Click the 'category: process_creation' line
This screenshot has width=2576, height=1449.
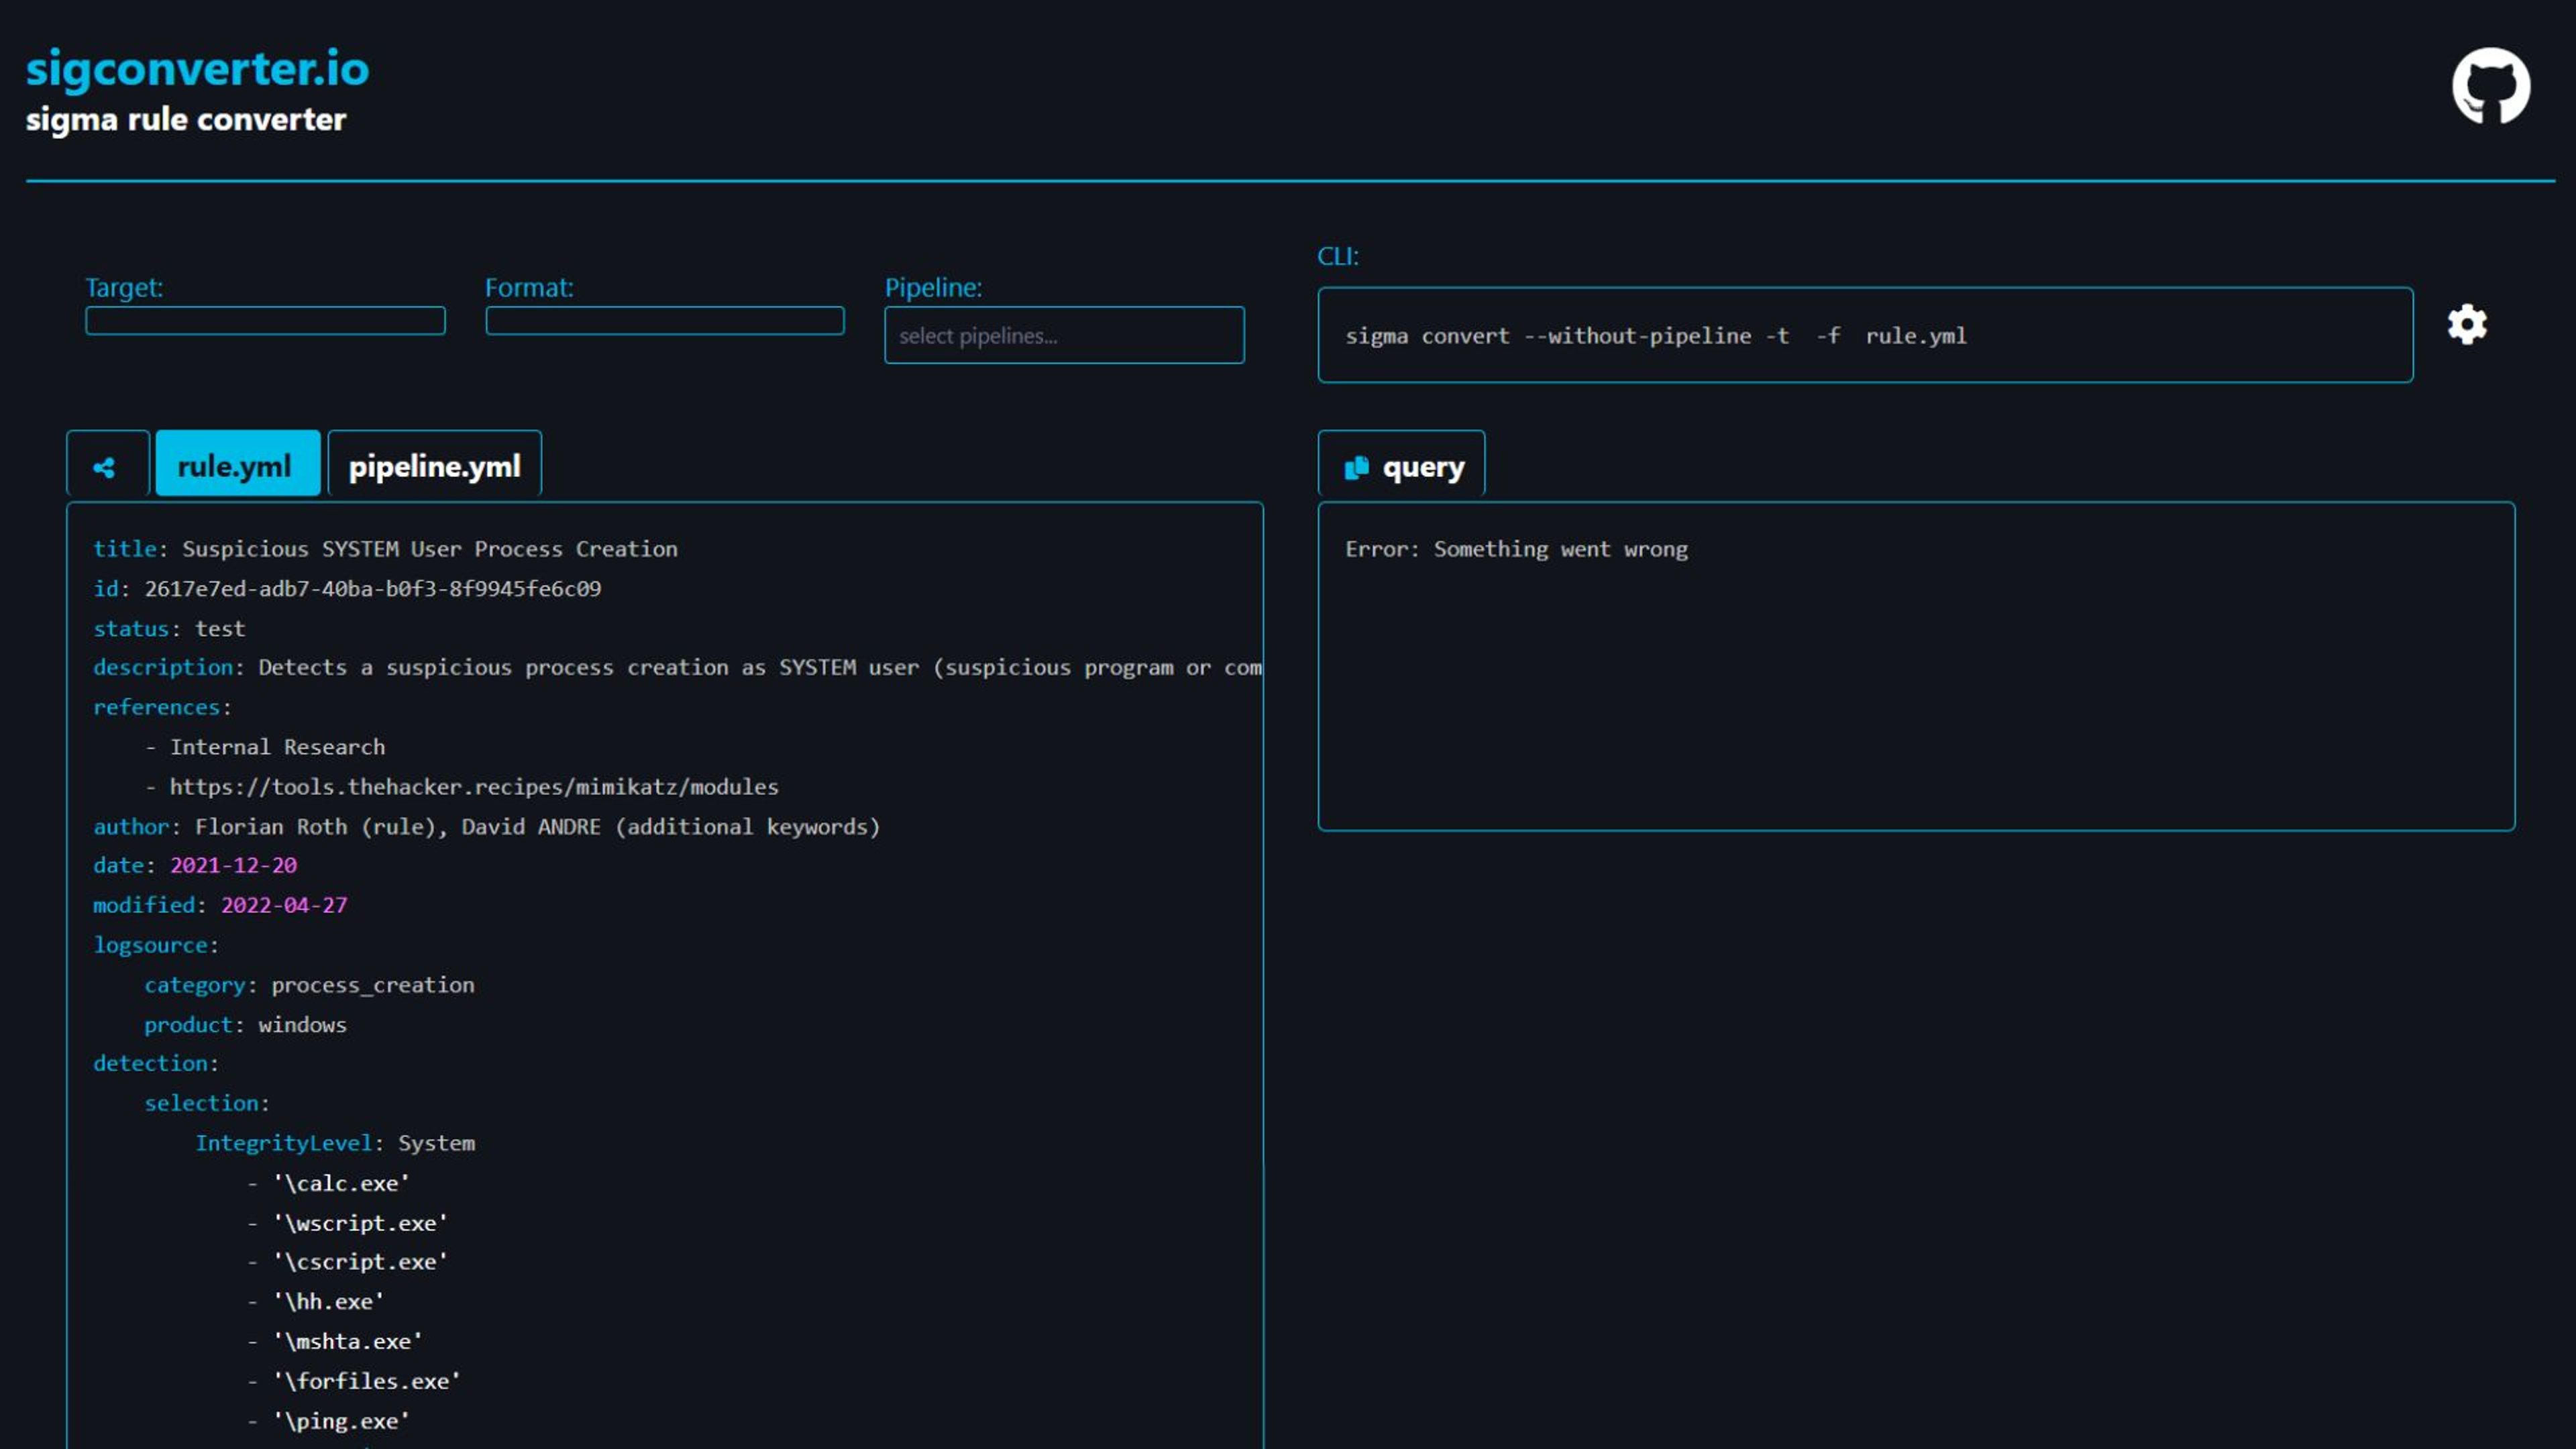[x=309, y=985]
